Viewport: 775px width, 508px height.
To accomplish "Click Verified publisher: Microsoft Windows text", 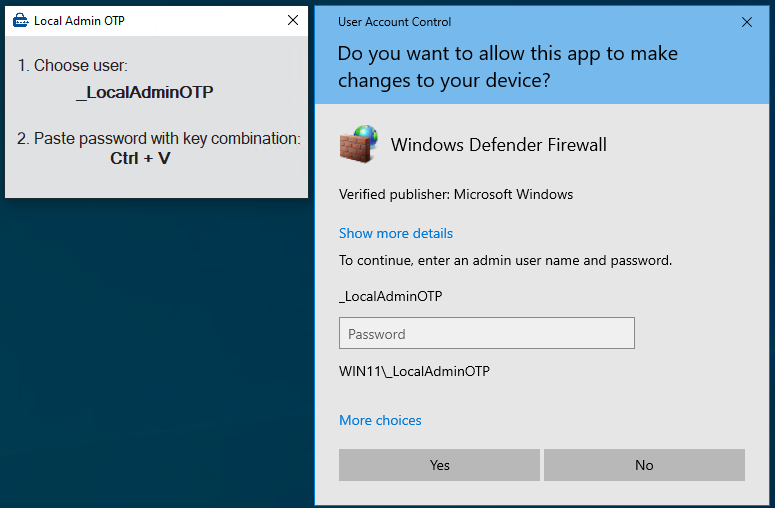I will point(456,194).
